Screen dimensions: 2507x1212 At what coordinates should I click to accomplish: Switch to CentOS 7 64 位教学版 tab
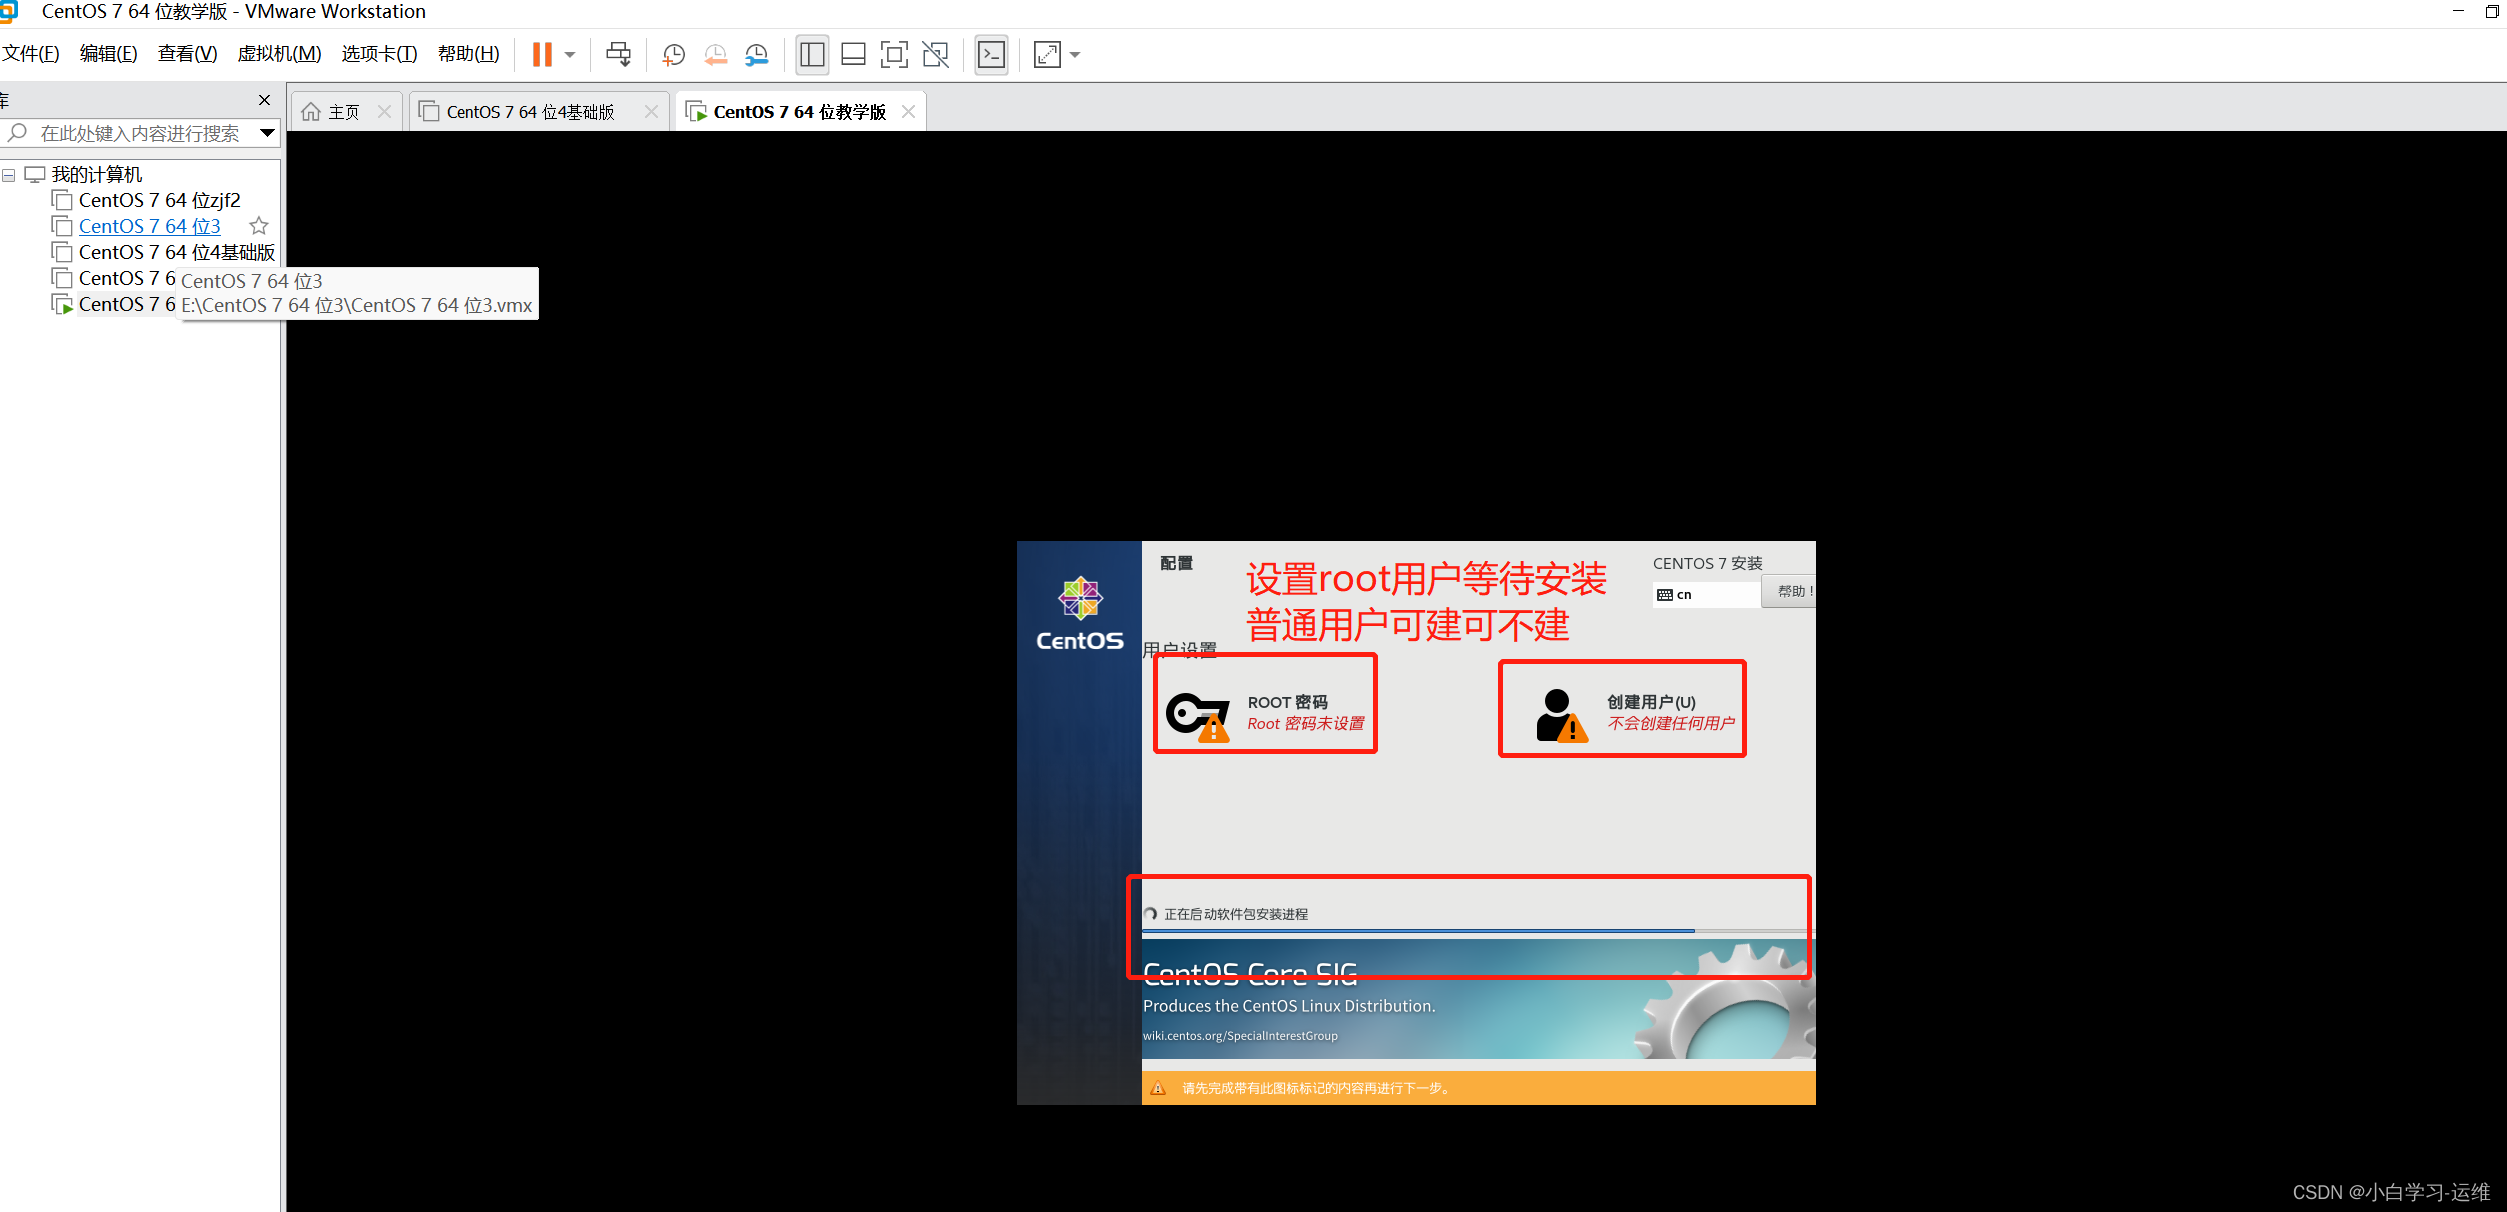(x=799, y=112)
